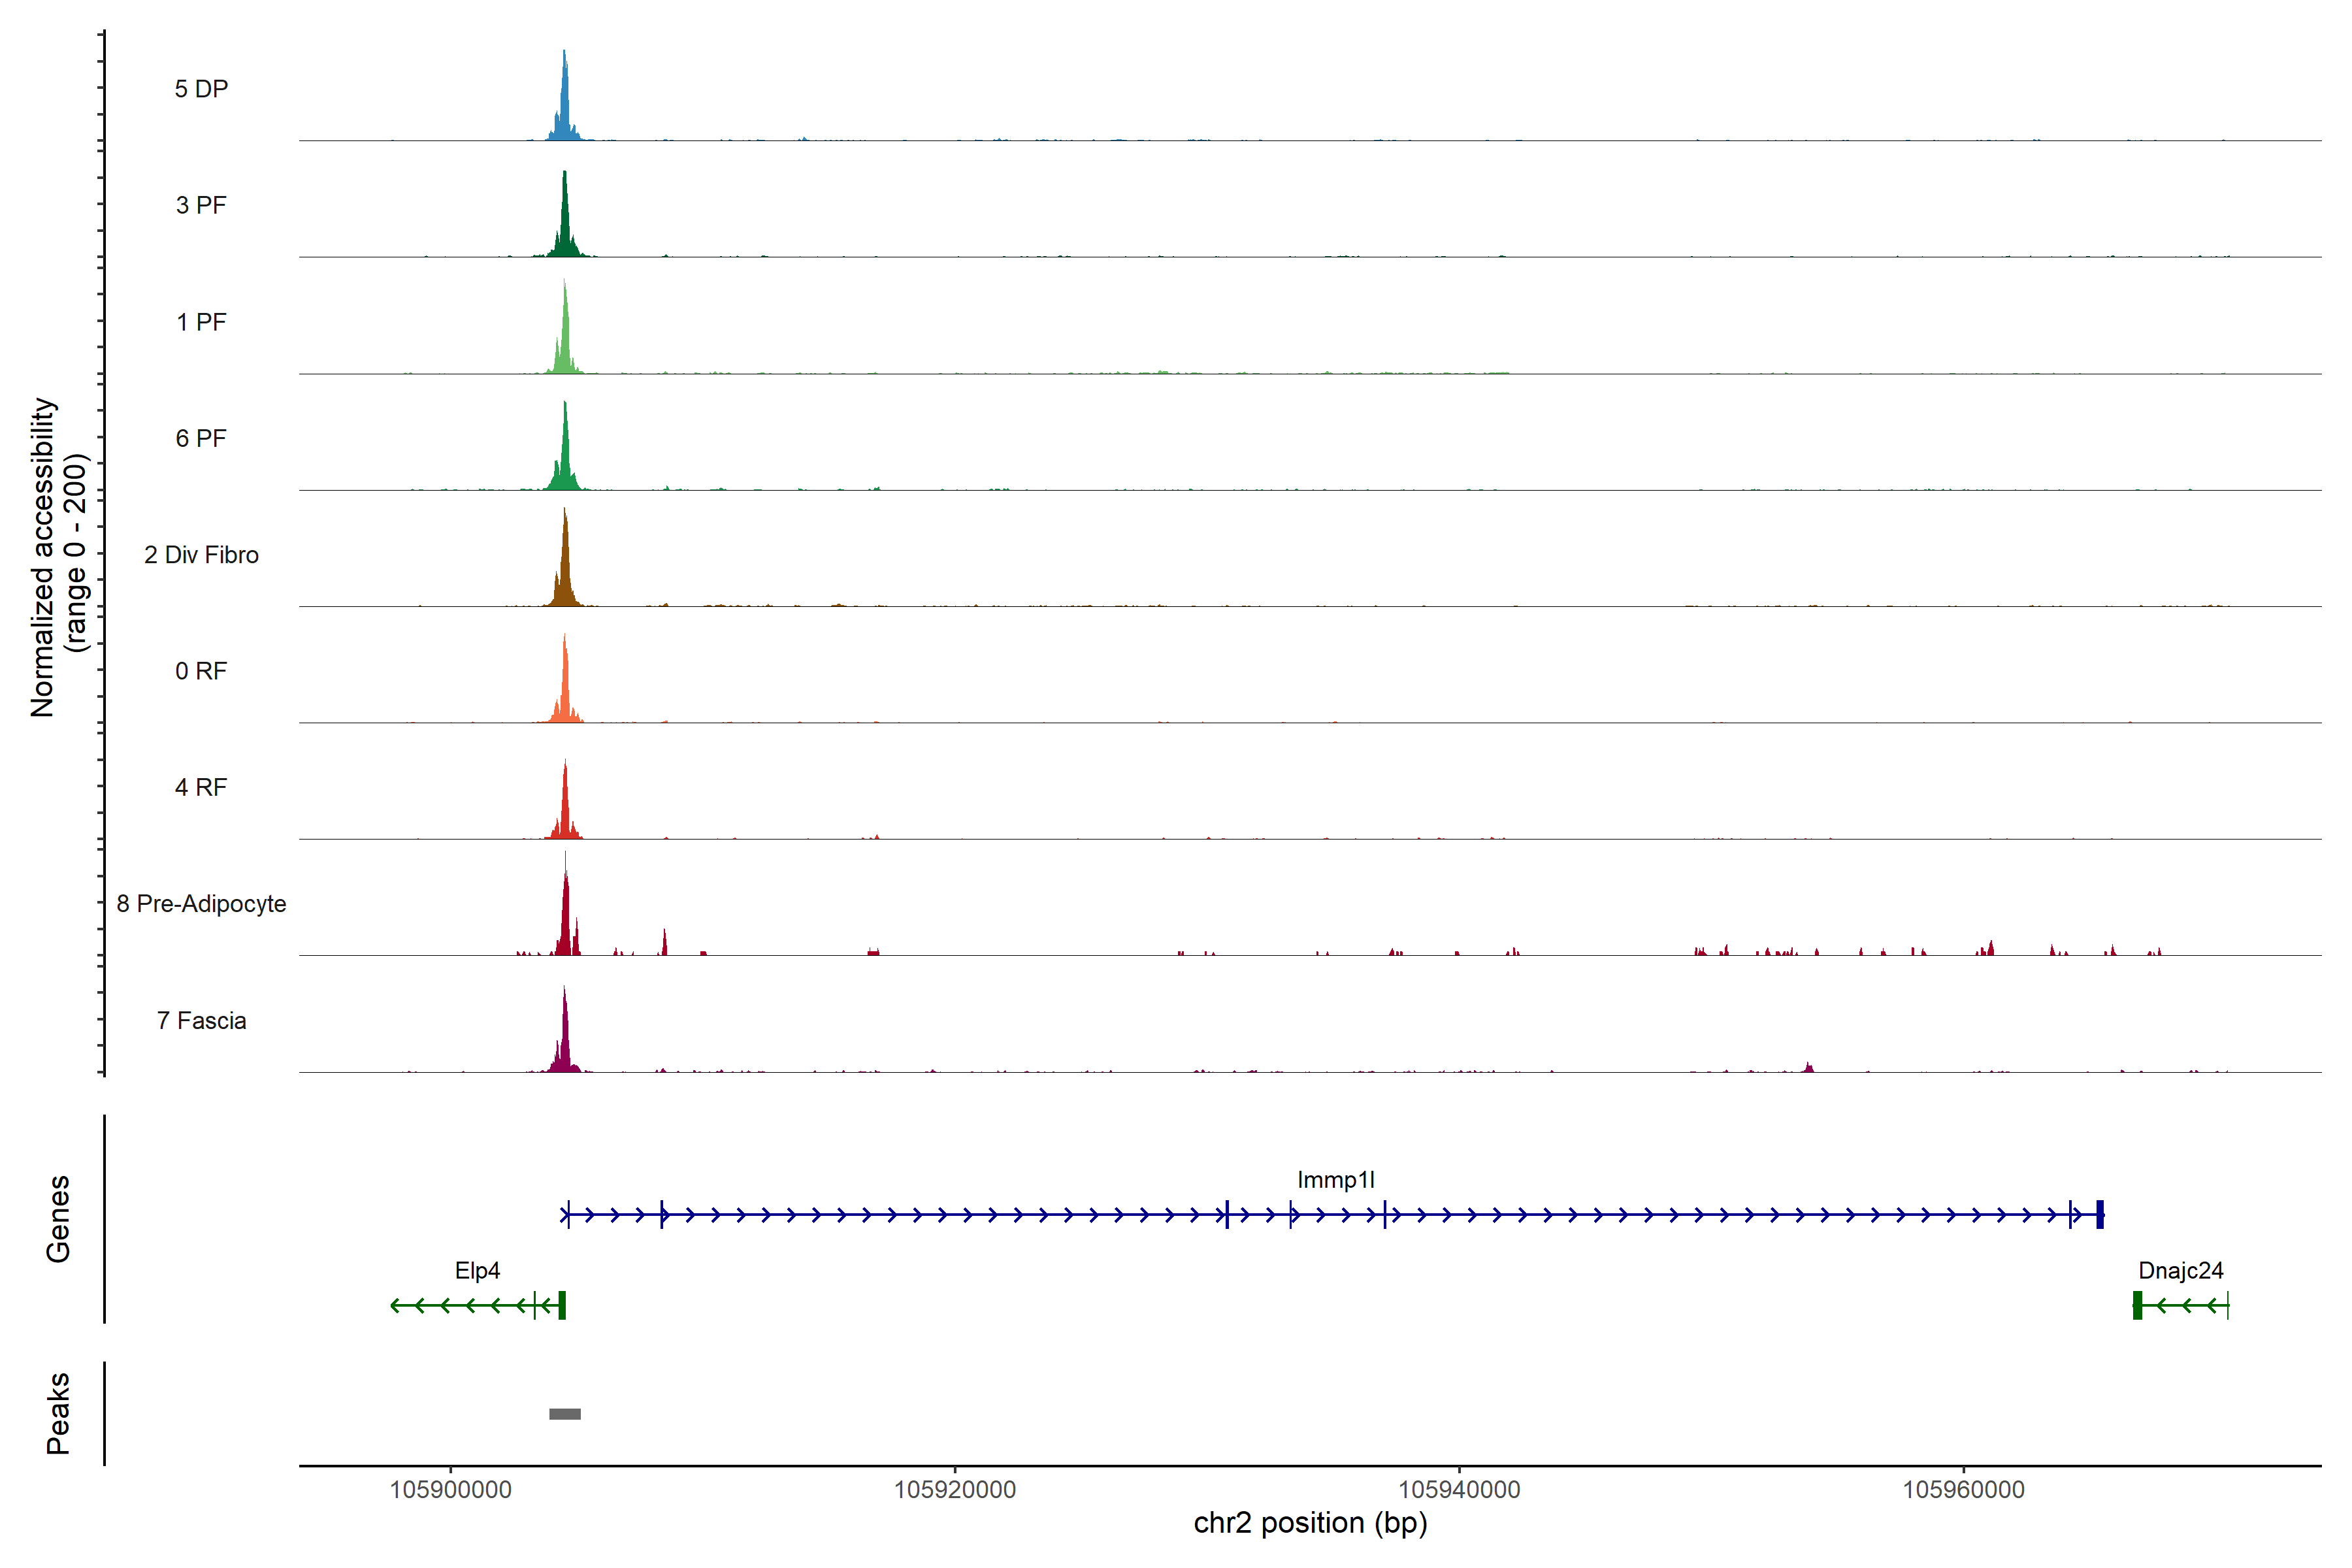Select the 6 PF track label
Image resolution: width=2352 pixels, height=1568 pixels.
coord(201,438)
